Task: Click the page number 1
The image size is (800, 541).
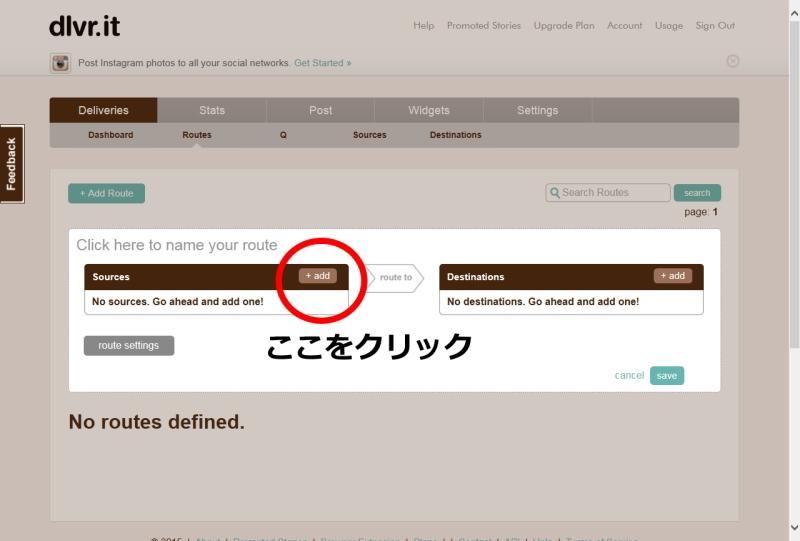Action: point(715,212)
